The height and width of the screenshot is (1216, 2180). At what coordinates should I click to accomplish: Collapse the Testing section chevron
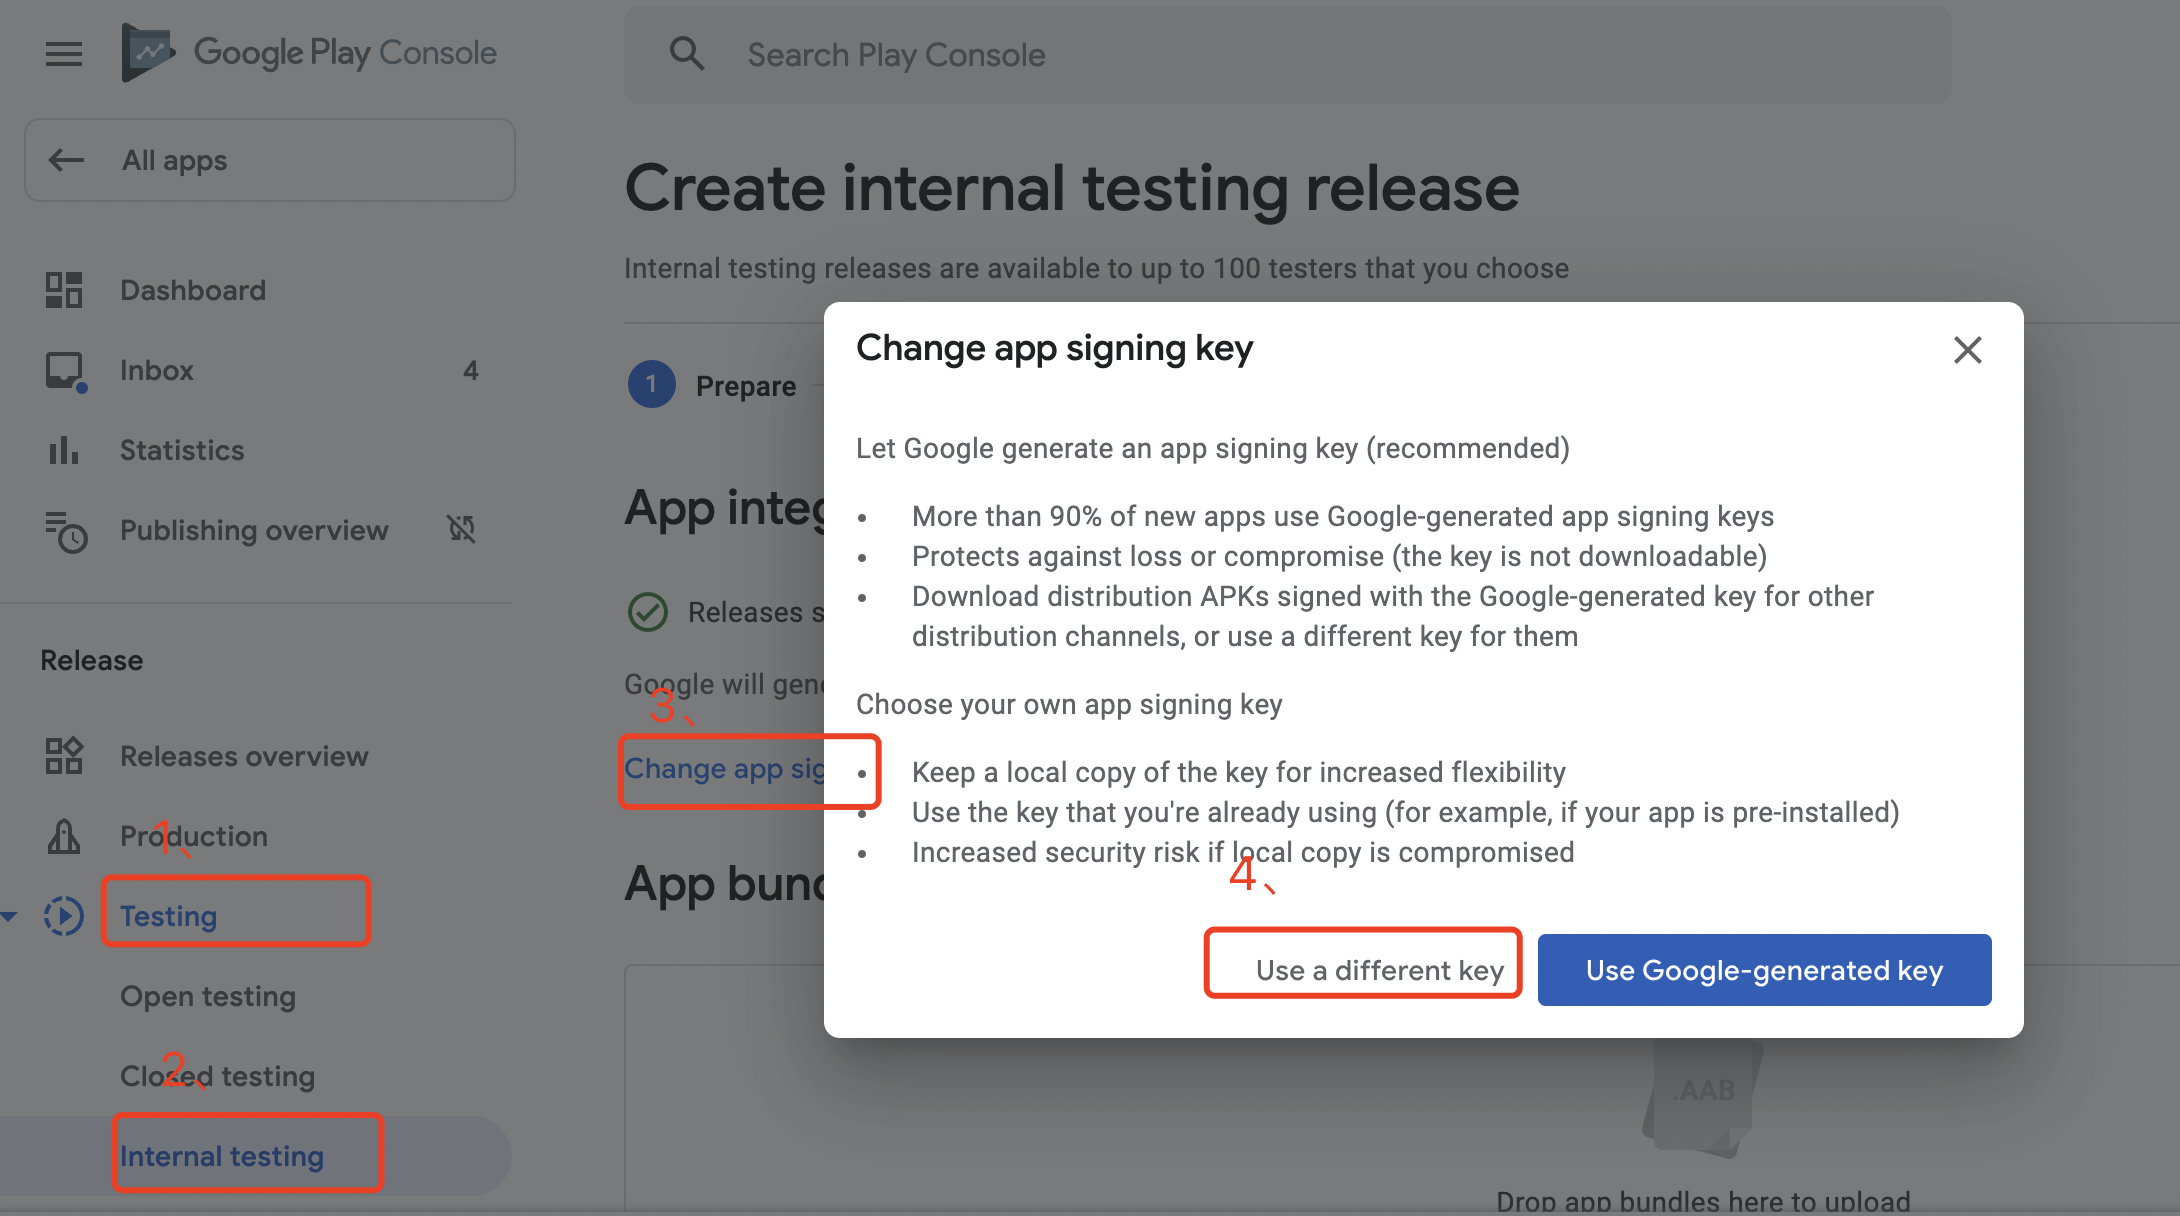(x=10, y=915)
